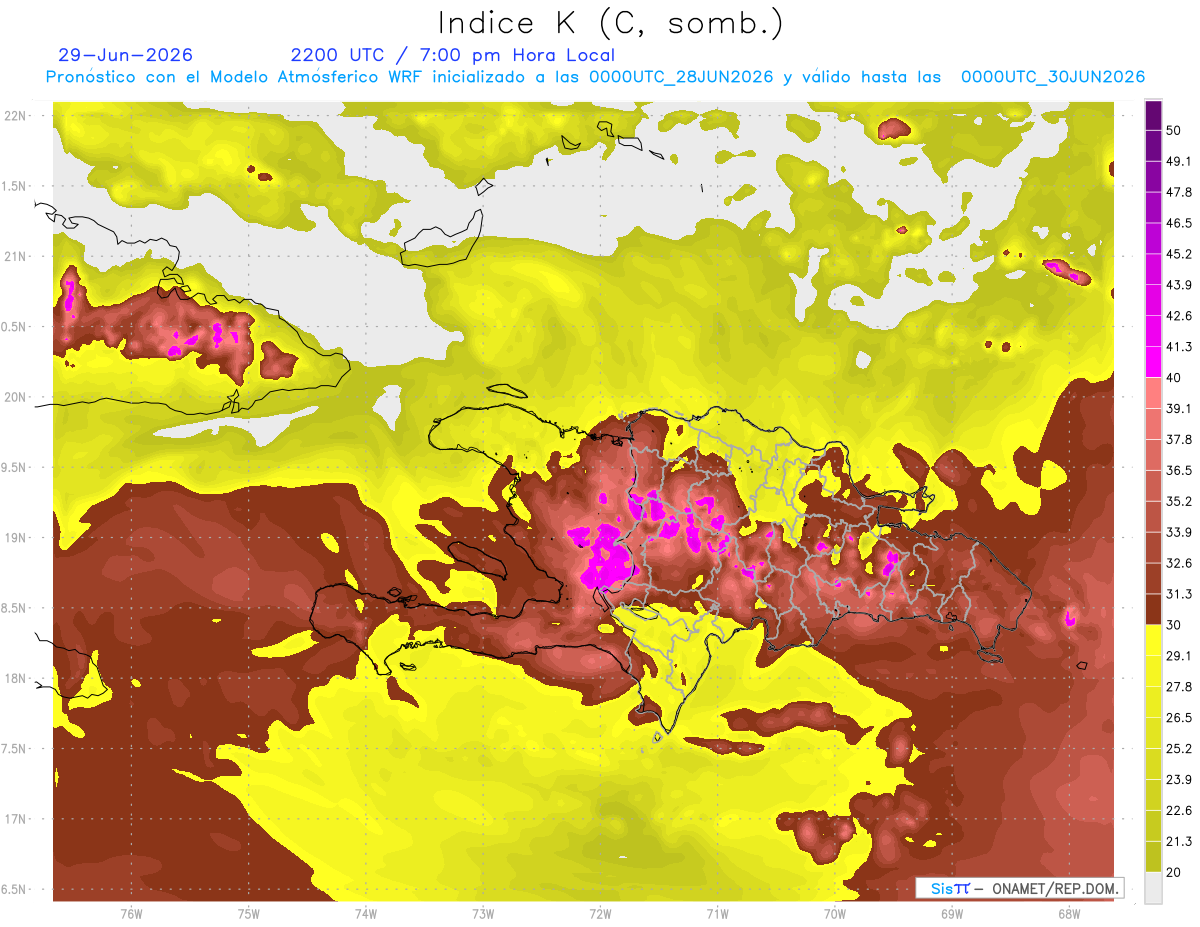Pick the magenta swatch between 40 and 41.3

[1153, 362]
